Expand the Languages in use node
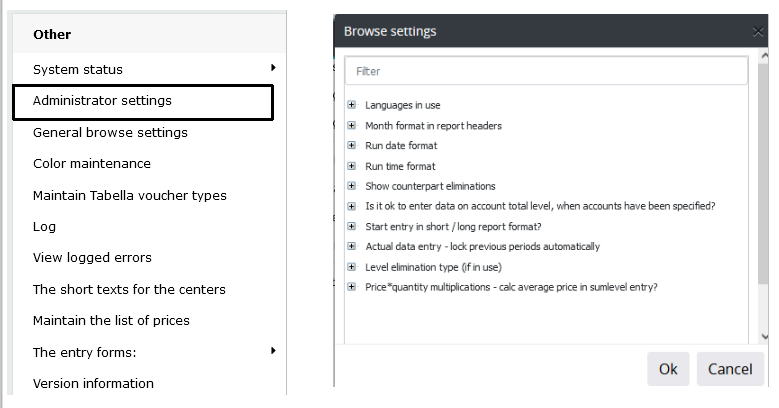Screen dimensions: 779x408 (352, 104)
